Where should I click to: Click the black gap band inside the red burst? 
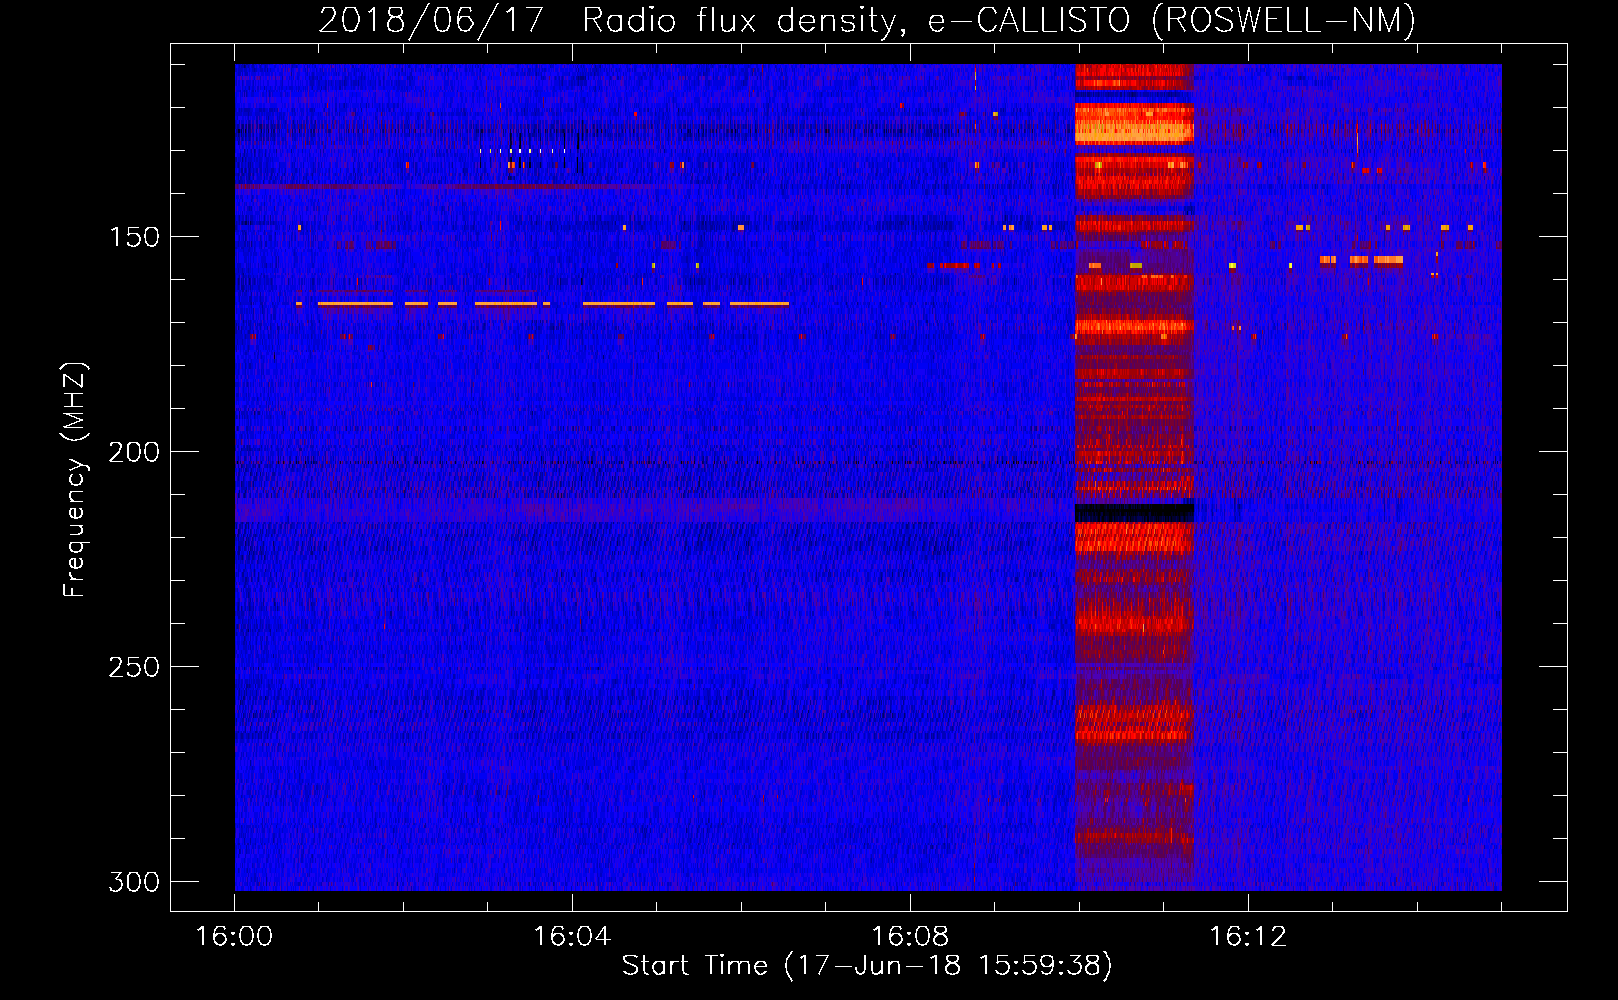click(1134, 511)
